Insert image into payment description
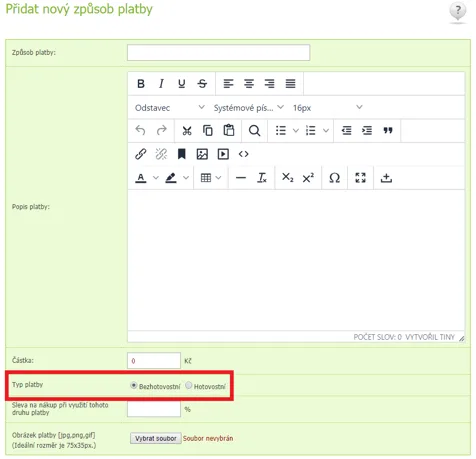 pos(202,154)
